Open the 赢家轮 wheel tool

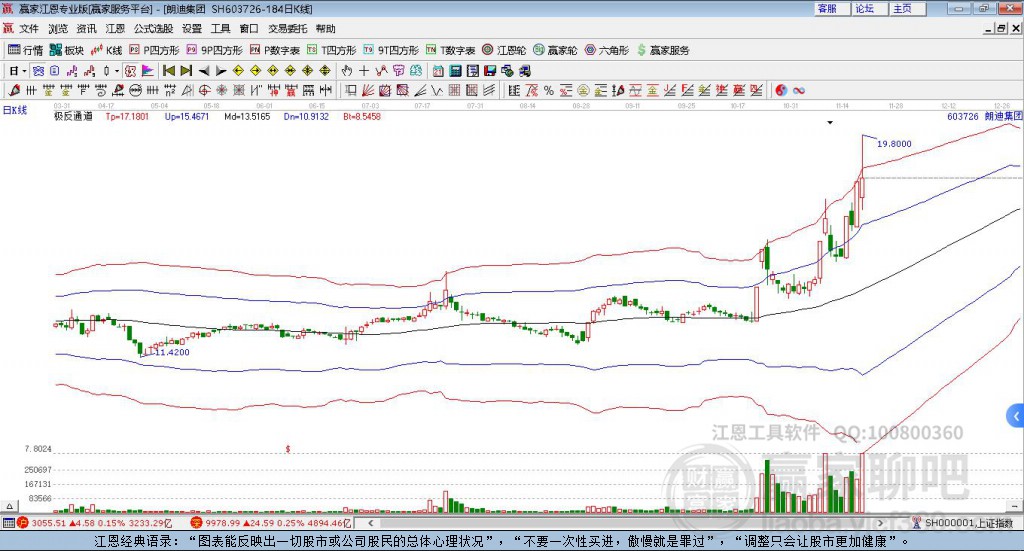tap(555, 50)
